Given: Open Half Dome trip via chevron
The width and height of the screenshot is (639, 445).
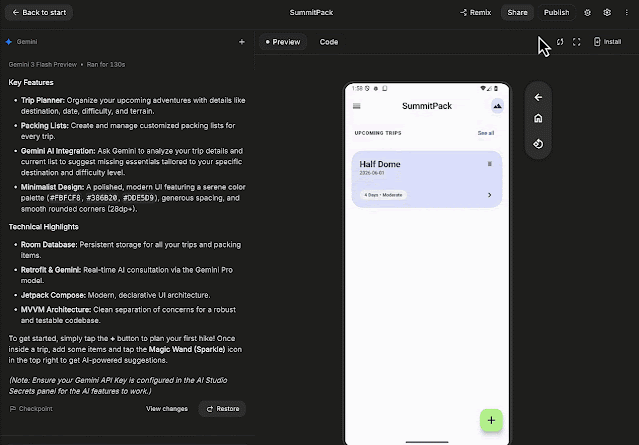Looking at the screenshot, I should pyautogui.click(x=489, y=195).
